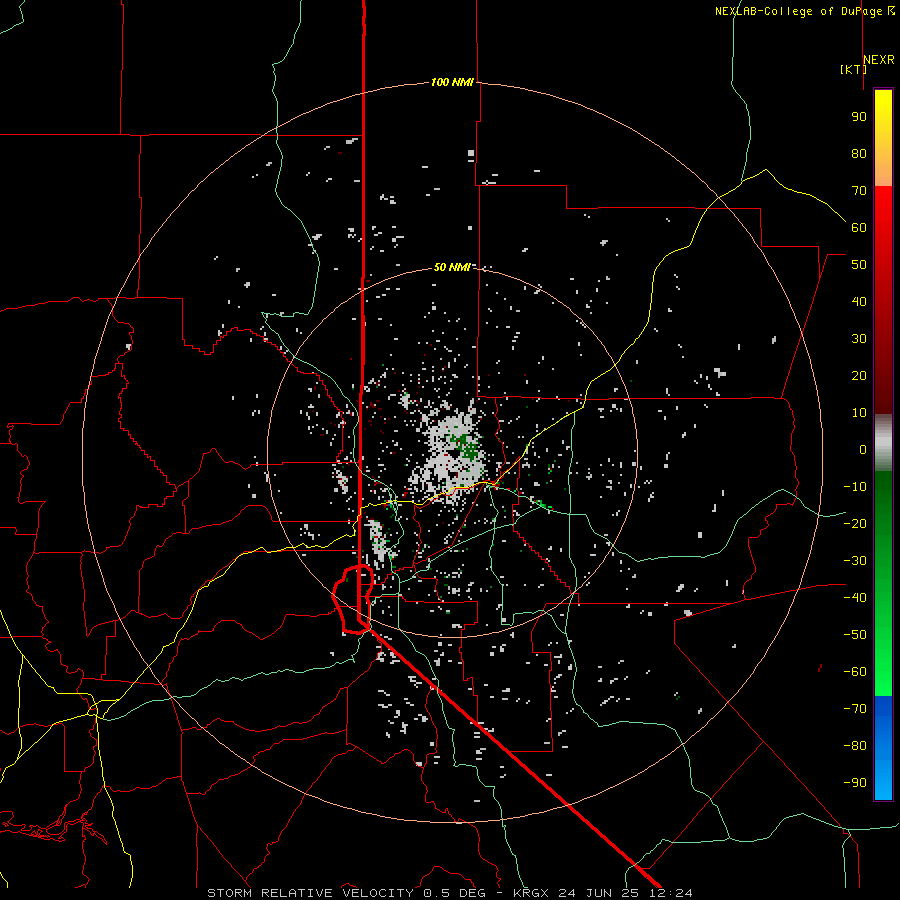
Task: Click the 20 value on velocity scale
Action: pos(859,376)
